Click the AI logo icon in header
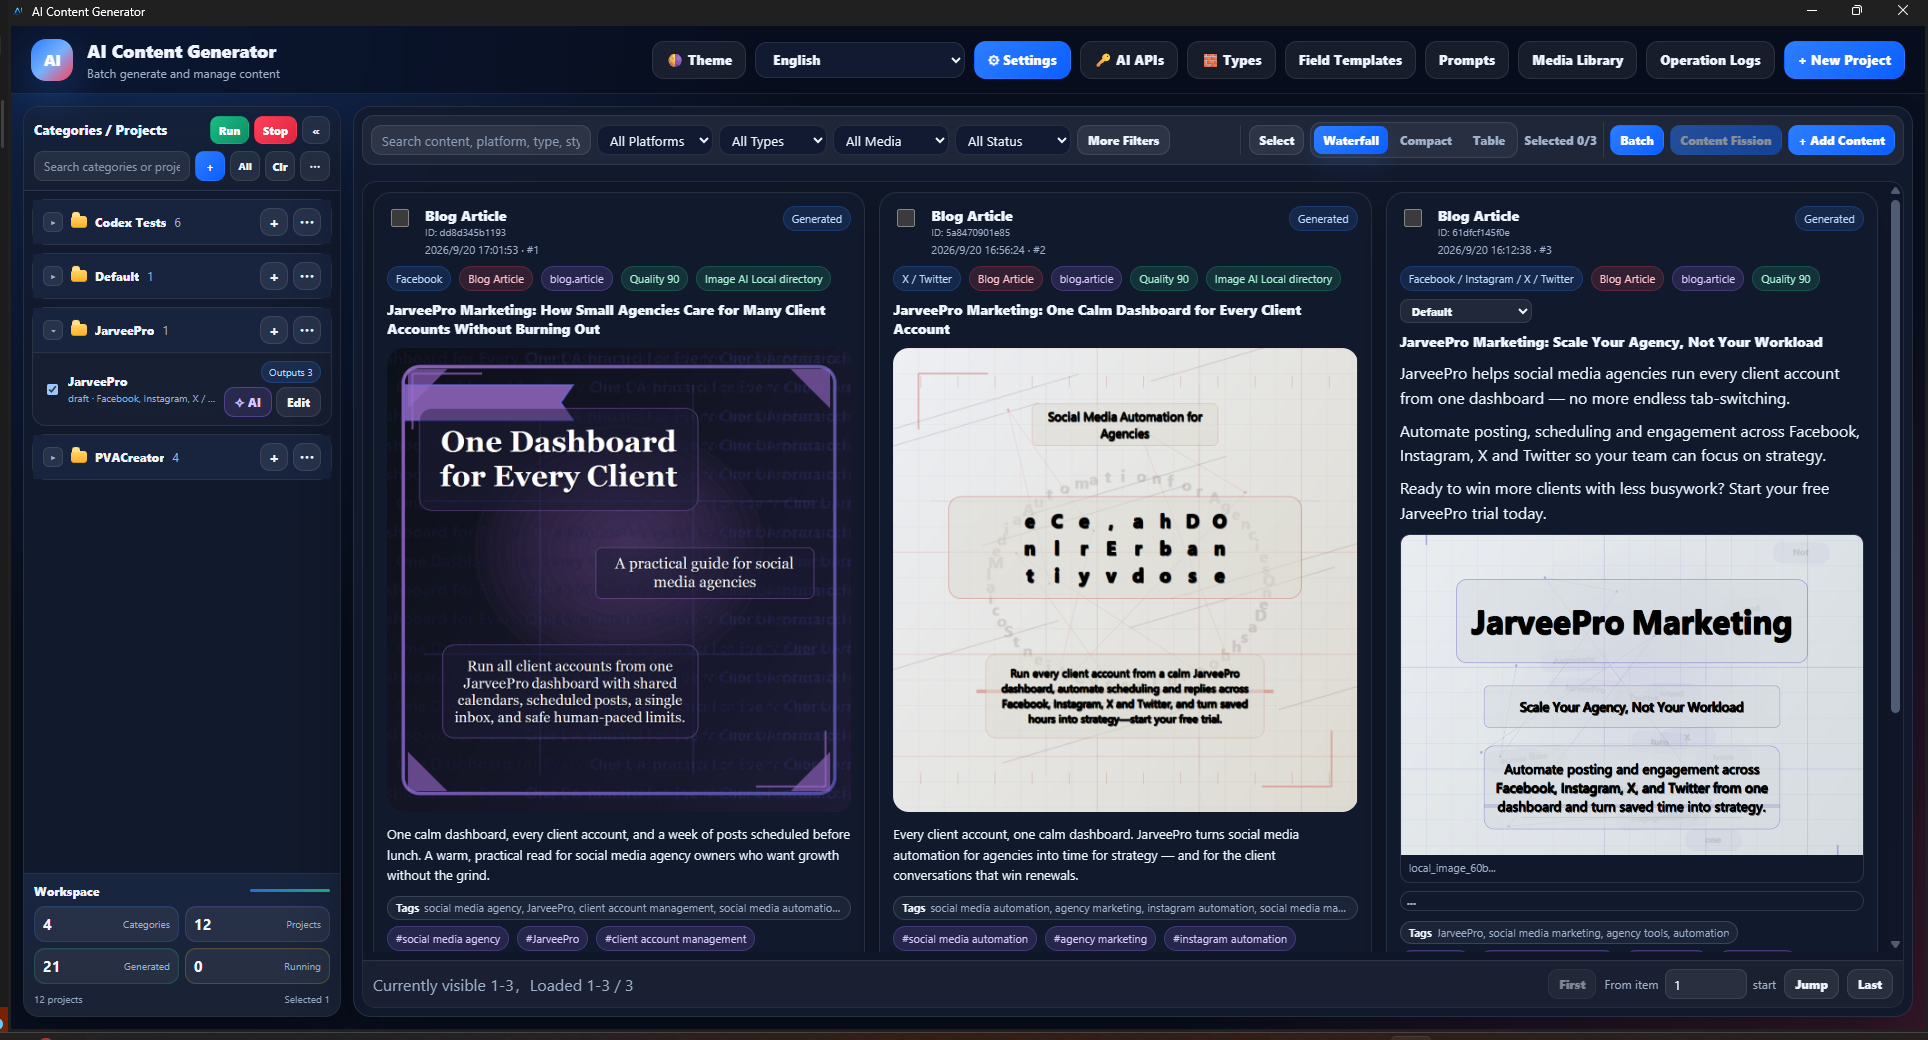Viewport: 1928px width, 1040px height. [52, 60]
